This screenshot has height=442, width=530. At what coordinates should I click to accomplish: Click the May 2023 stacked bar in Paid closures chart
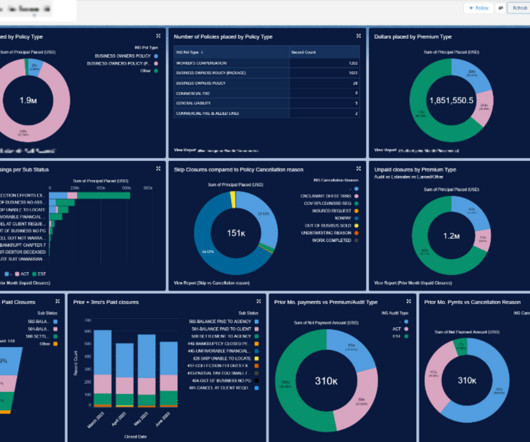click(x=147, y=371)
